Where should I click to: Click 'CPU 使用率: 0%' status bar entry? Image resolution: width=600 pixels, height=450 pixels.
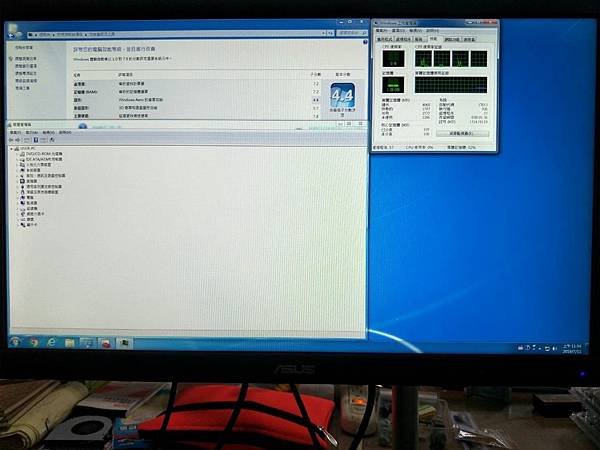419,147
